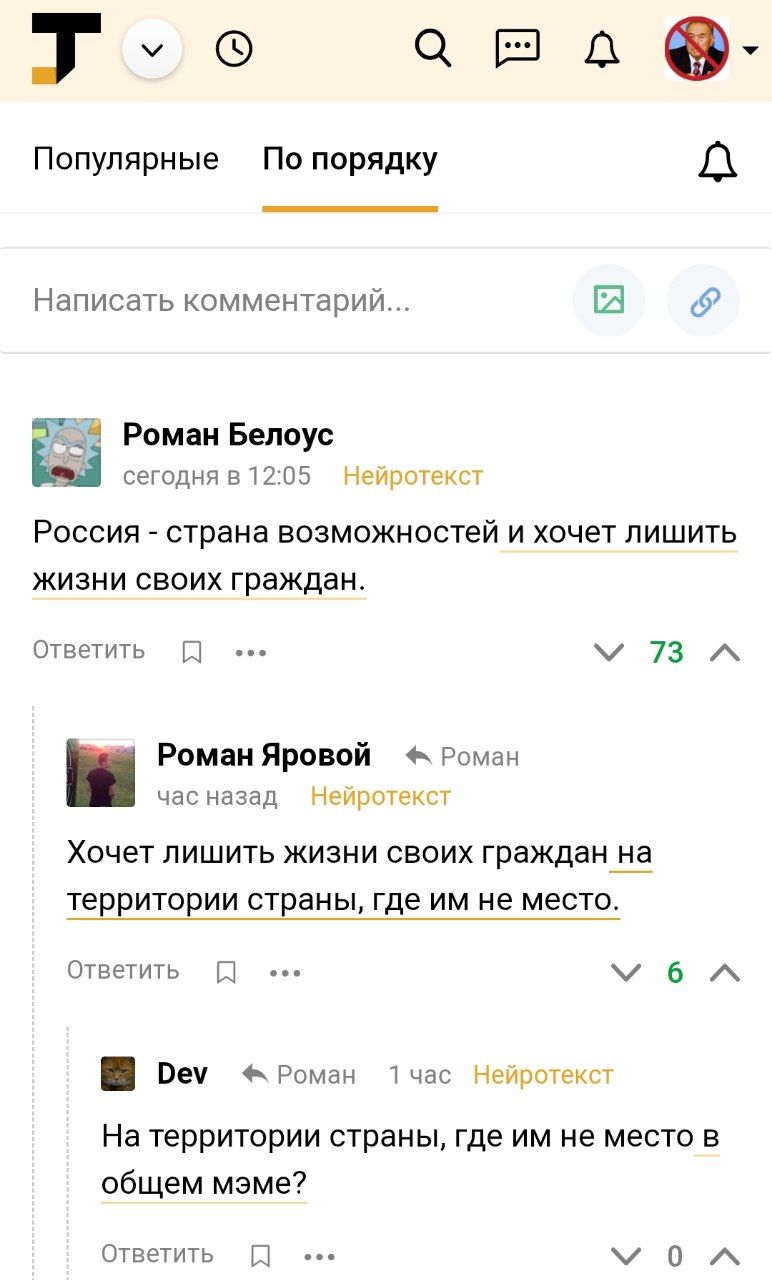Open the TJ logo home page
The height and width of the screenshot is (1280, 772).
pyautogui.click(x=66, y=48)
